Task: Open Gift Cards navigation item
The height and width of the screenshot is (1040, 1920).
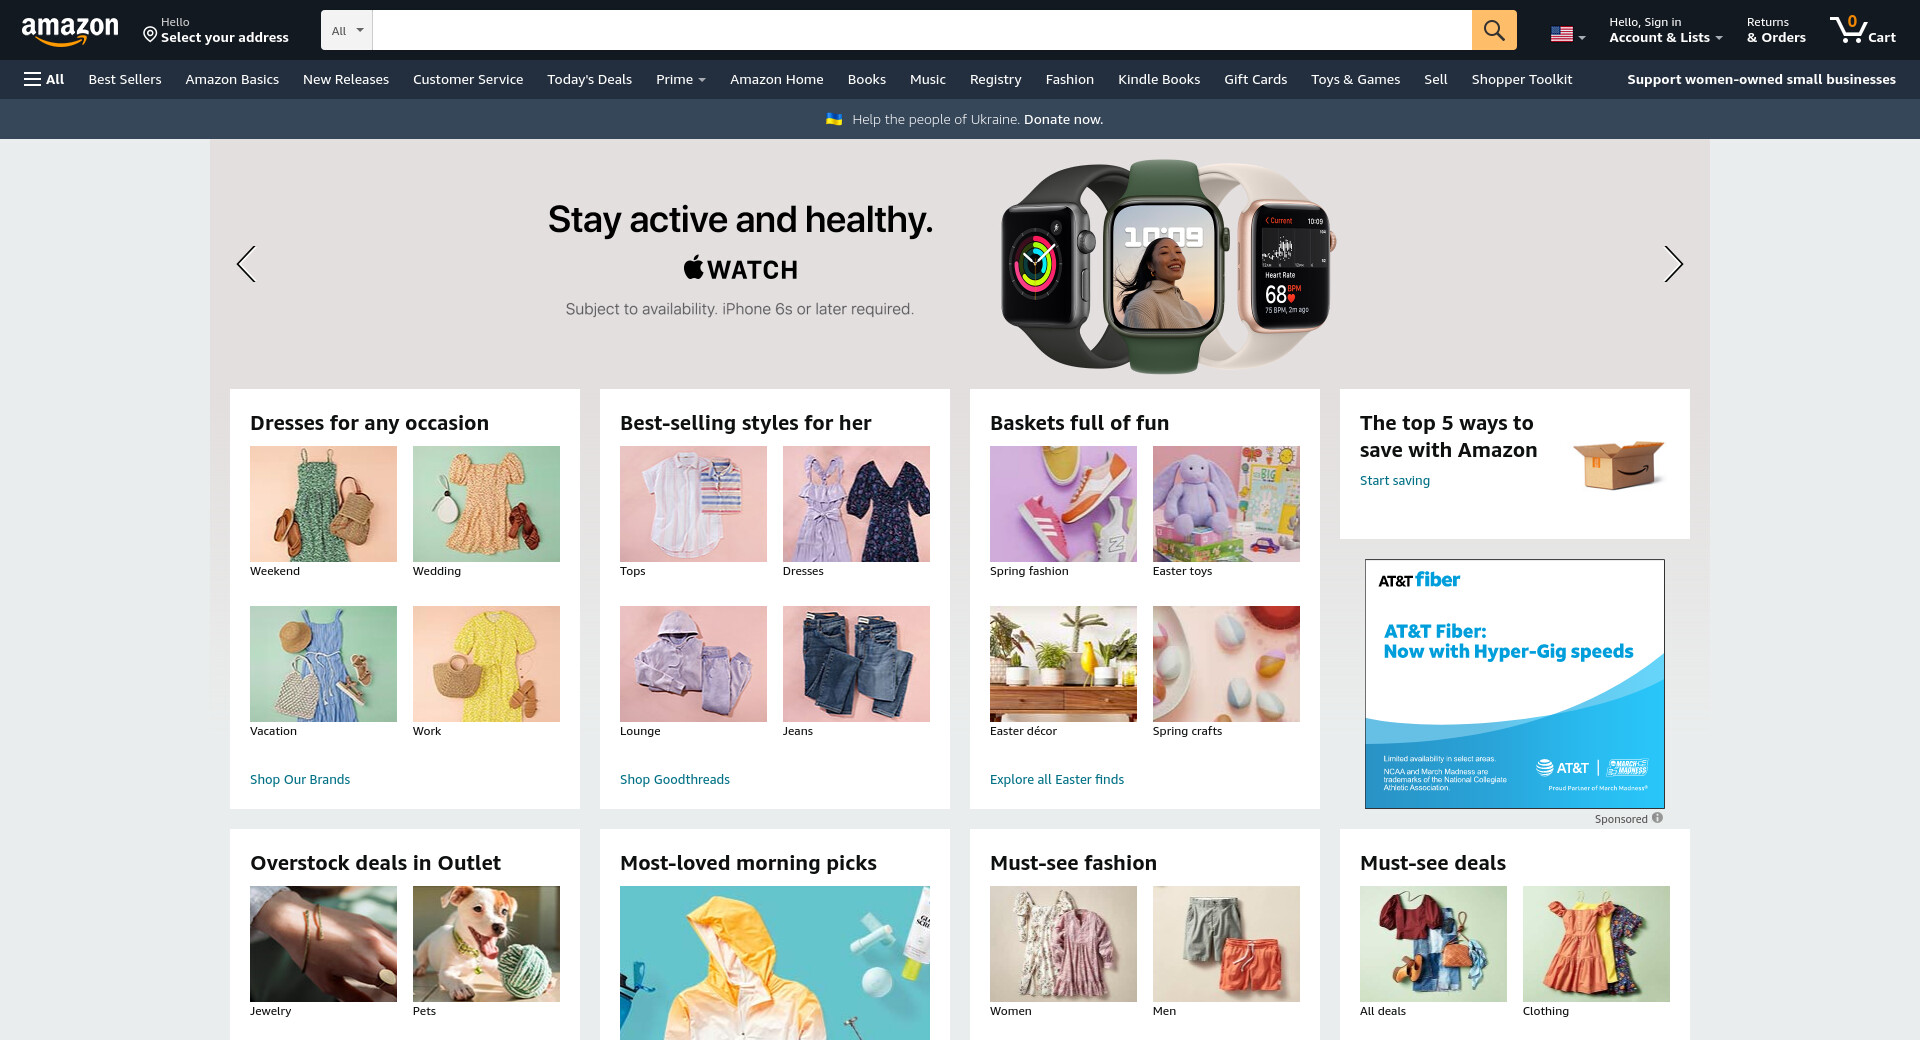Action: (1255, 79)
